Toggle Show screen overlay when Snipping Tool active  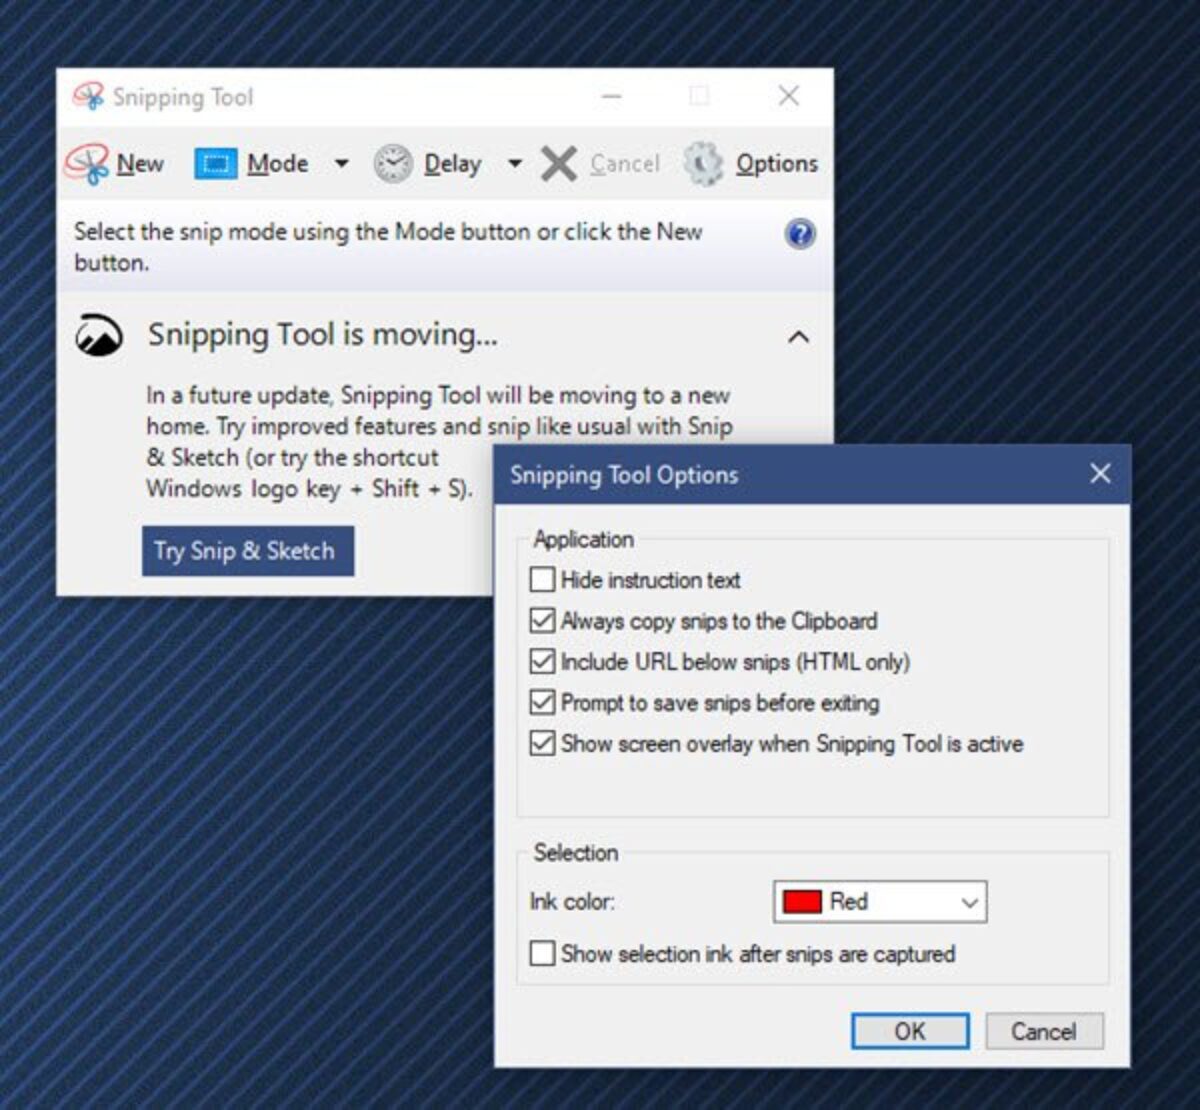click(542, 744)
